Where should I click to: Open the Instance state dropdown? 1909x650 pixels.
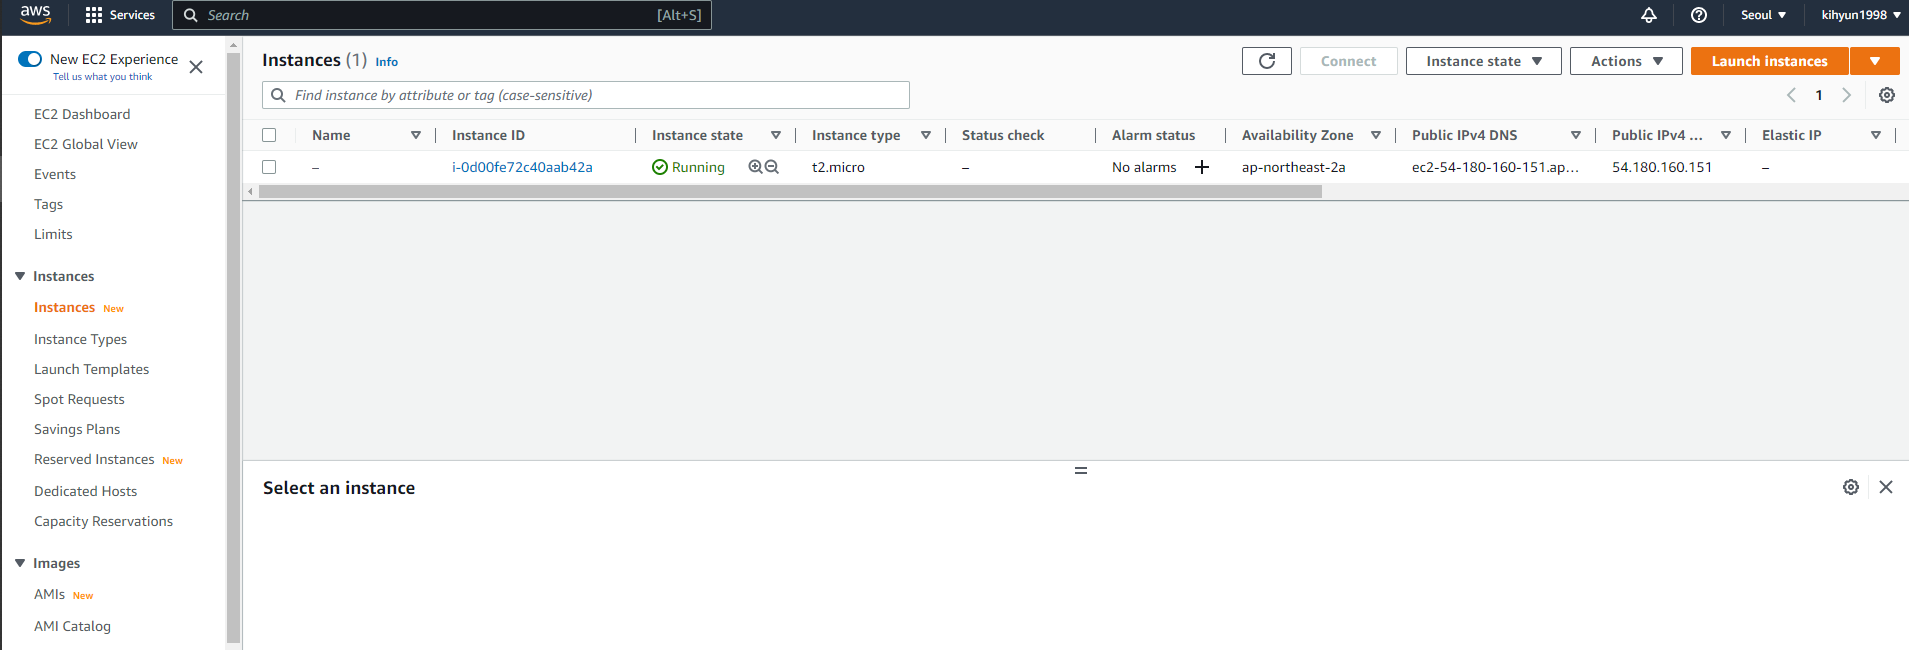(1484, 61)
